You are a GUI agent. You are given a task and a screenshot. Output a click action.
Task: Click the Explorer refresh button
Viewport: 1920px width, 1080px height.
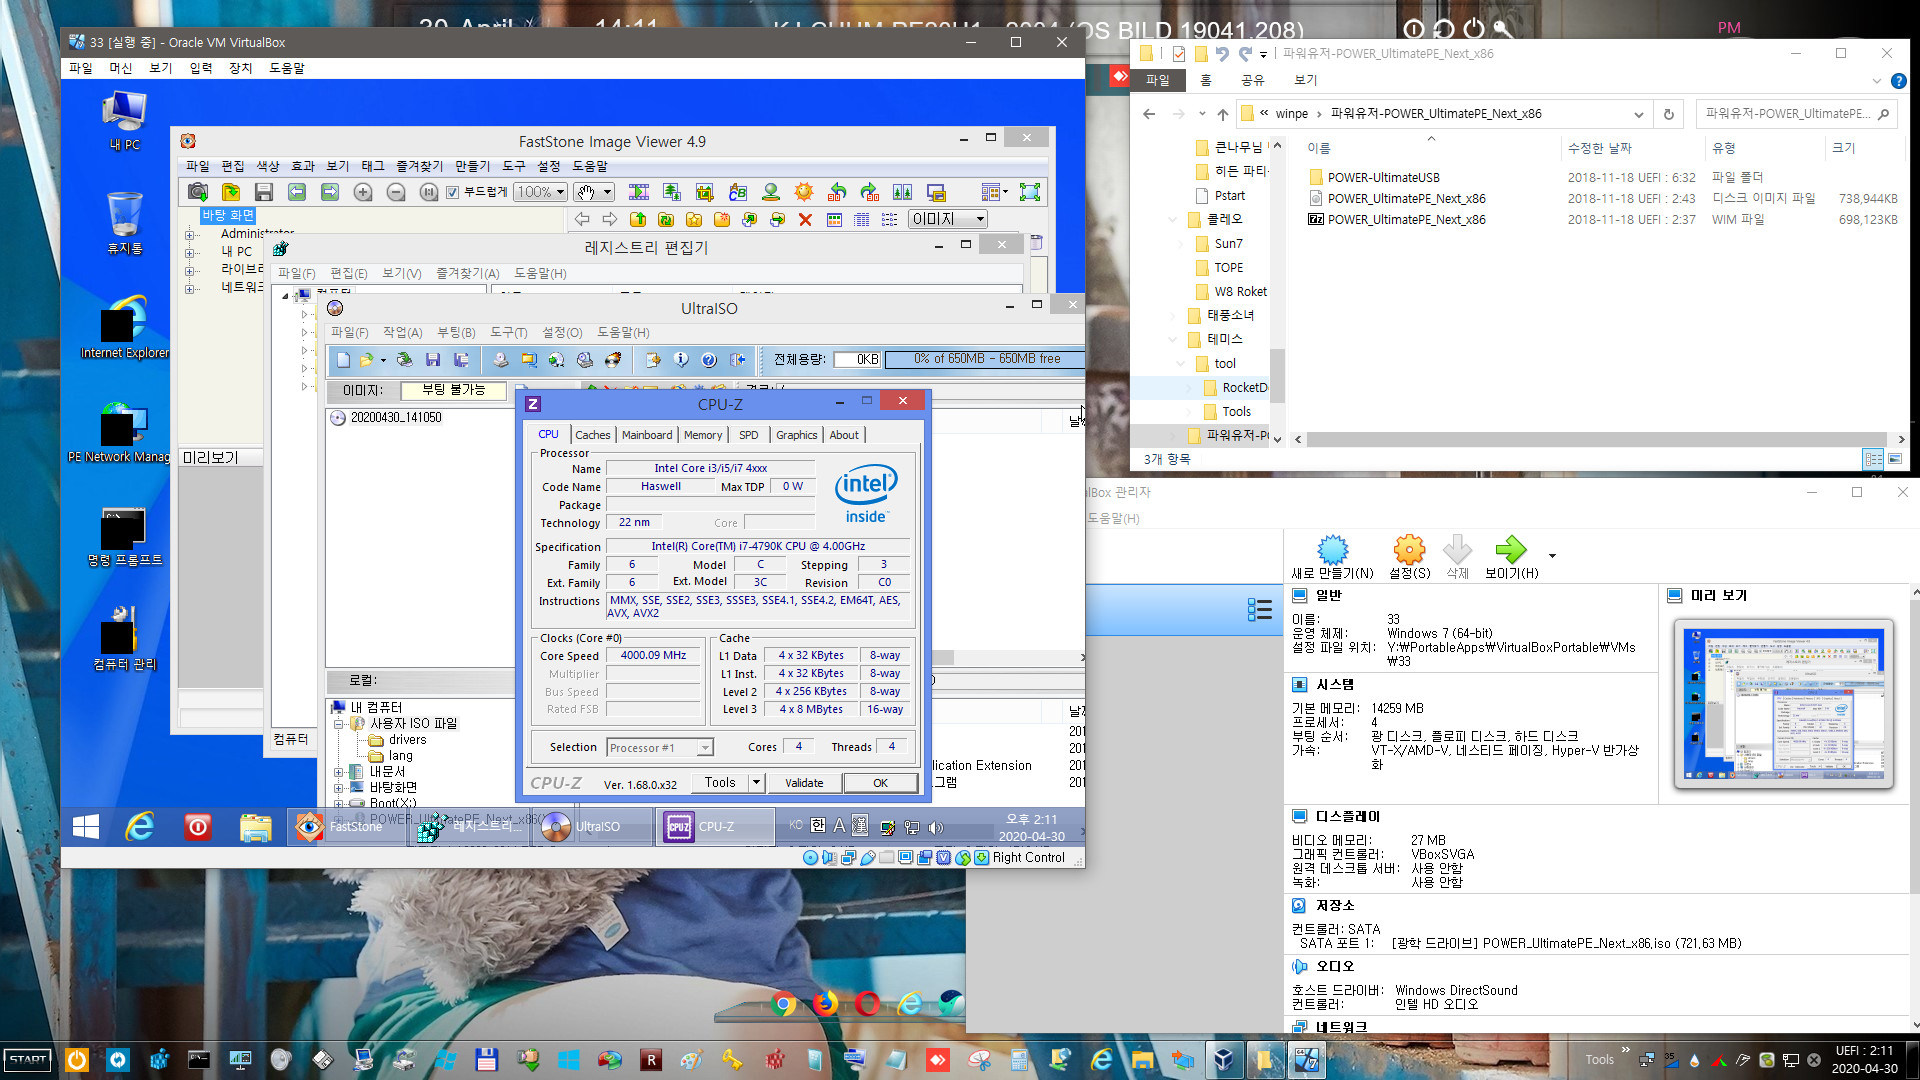[1668, 114]
